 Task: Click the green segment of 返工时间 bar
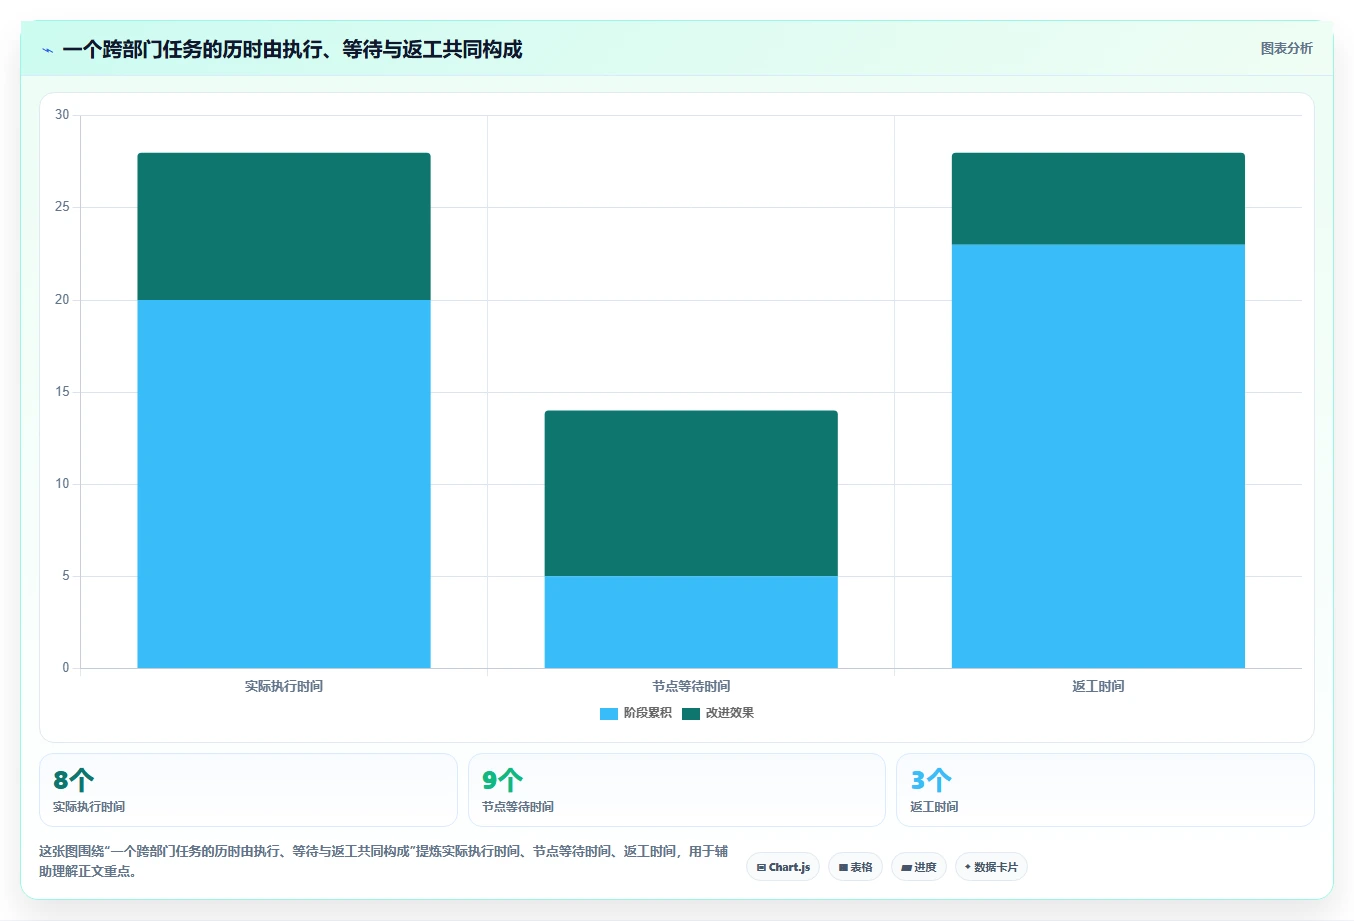[1098, 199]
